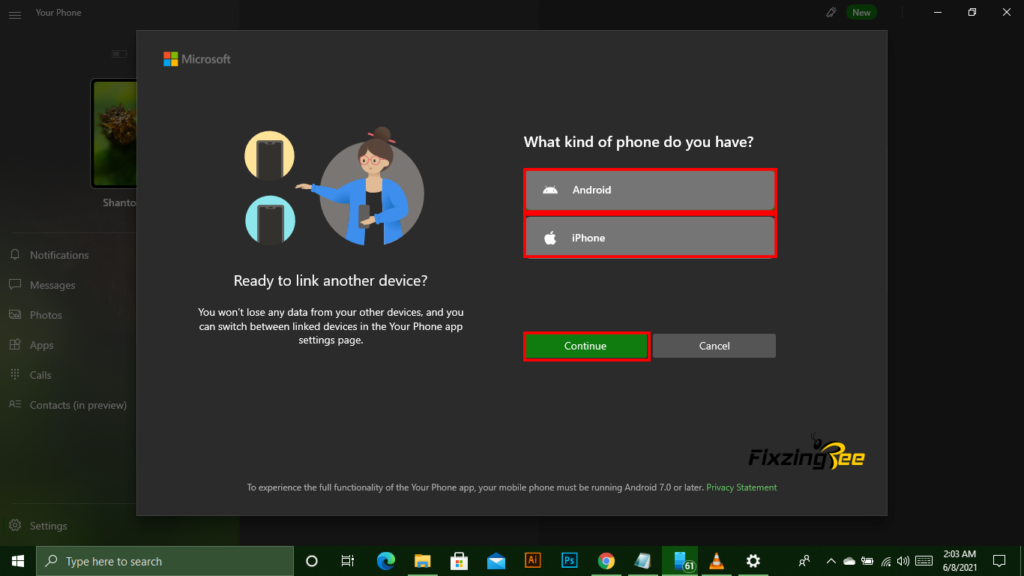Viewport: 1024px width, 576px height.
Task: Click the pen feedback icon in title bar
Action: pyautogui.click(x=831, y=12)
